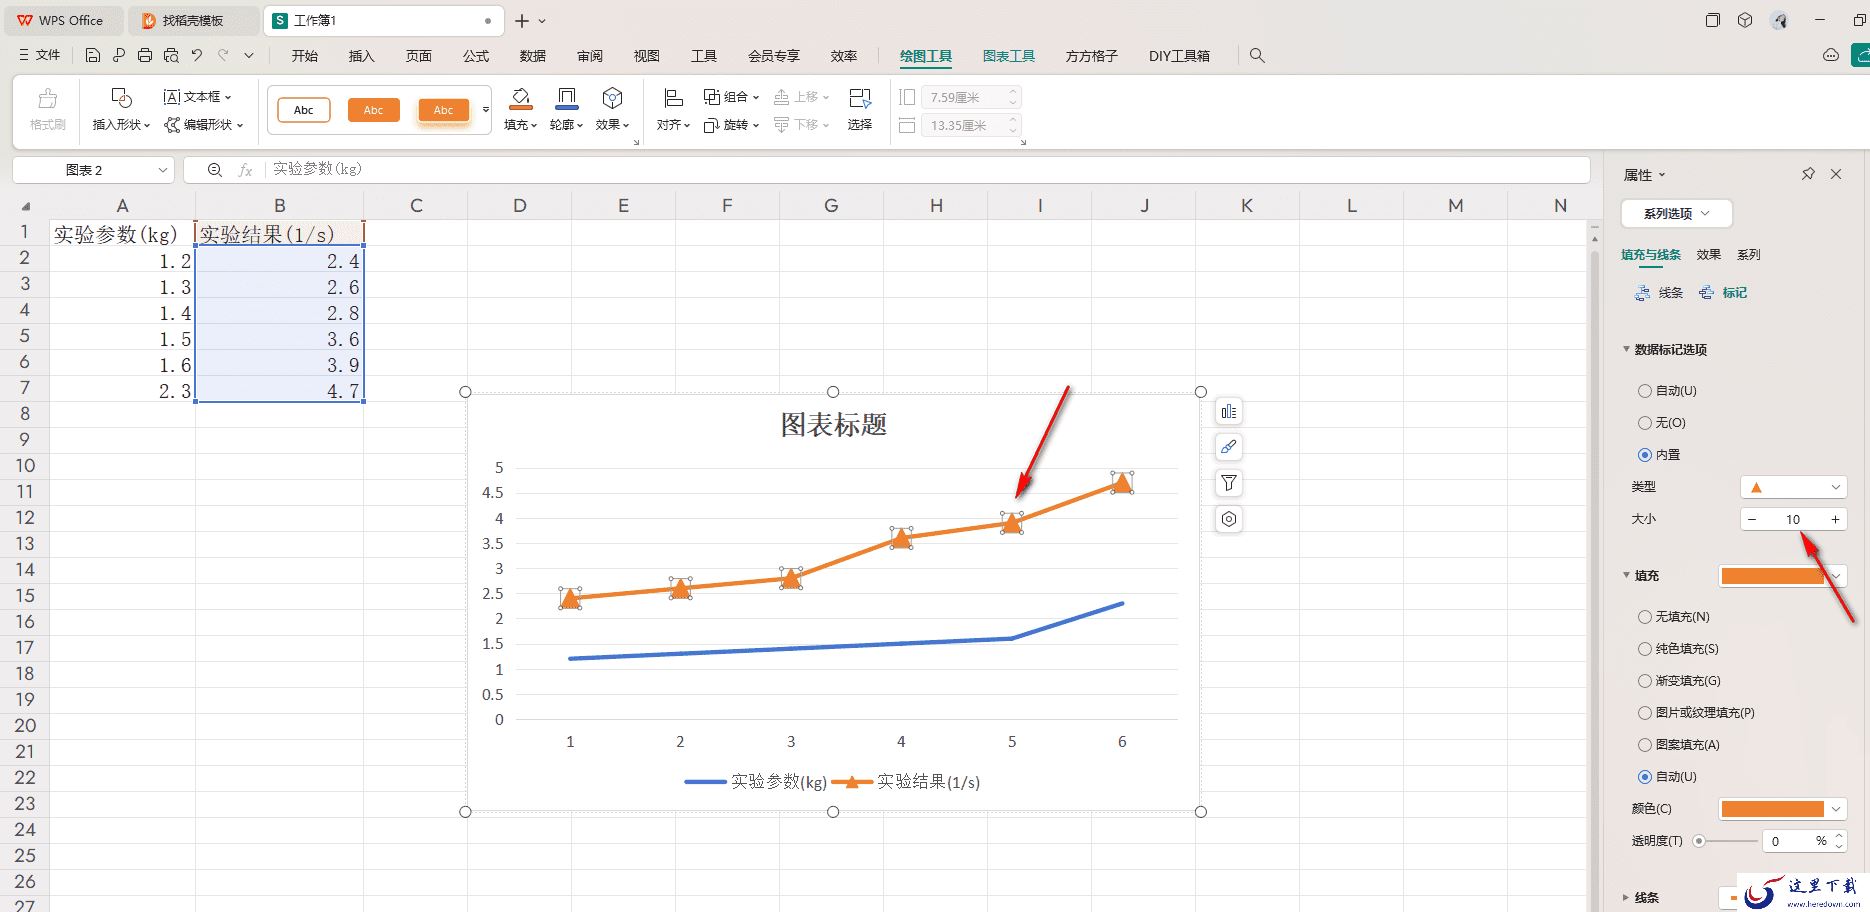Screen dimensions: 1870x912
Task: Increase marker size with plus button
Action: point(1835,520)
